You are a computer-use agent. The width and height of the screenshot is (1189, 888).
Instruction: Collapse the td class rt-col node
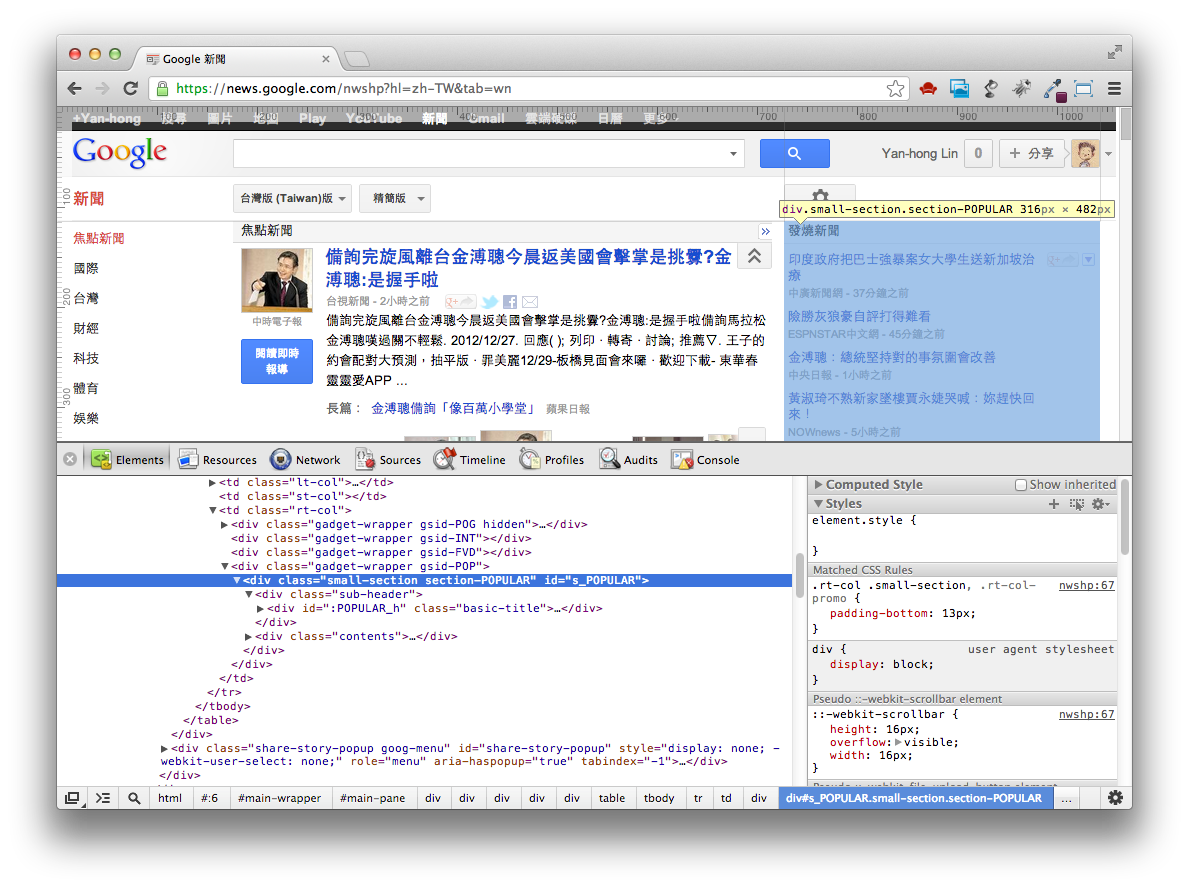[212, 510]
